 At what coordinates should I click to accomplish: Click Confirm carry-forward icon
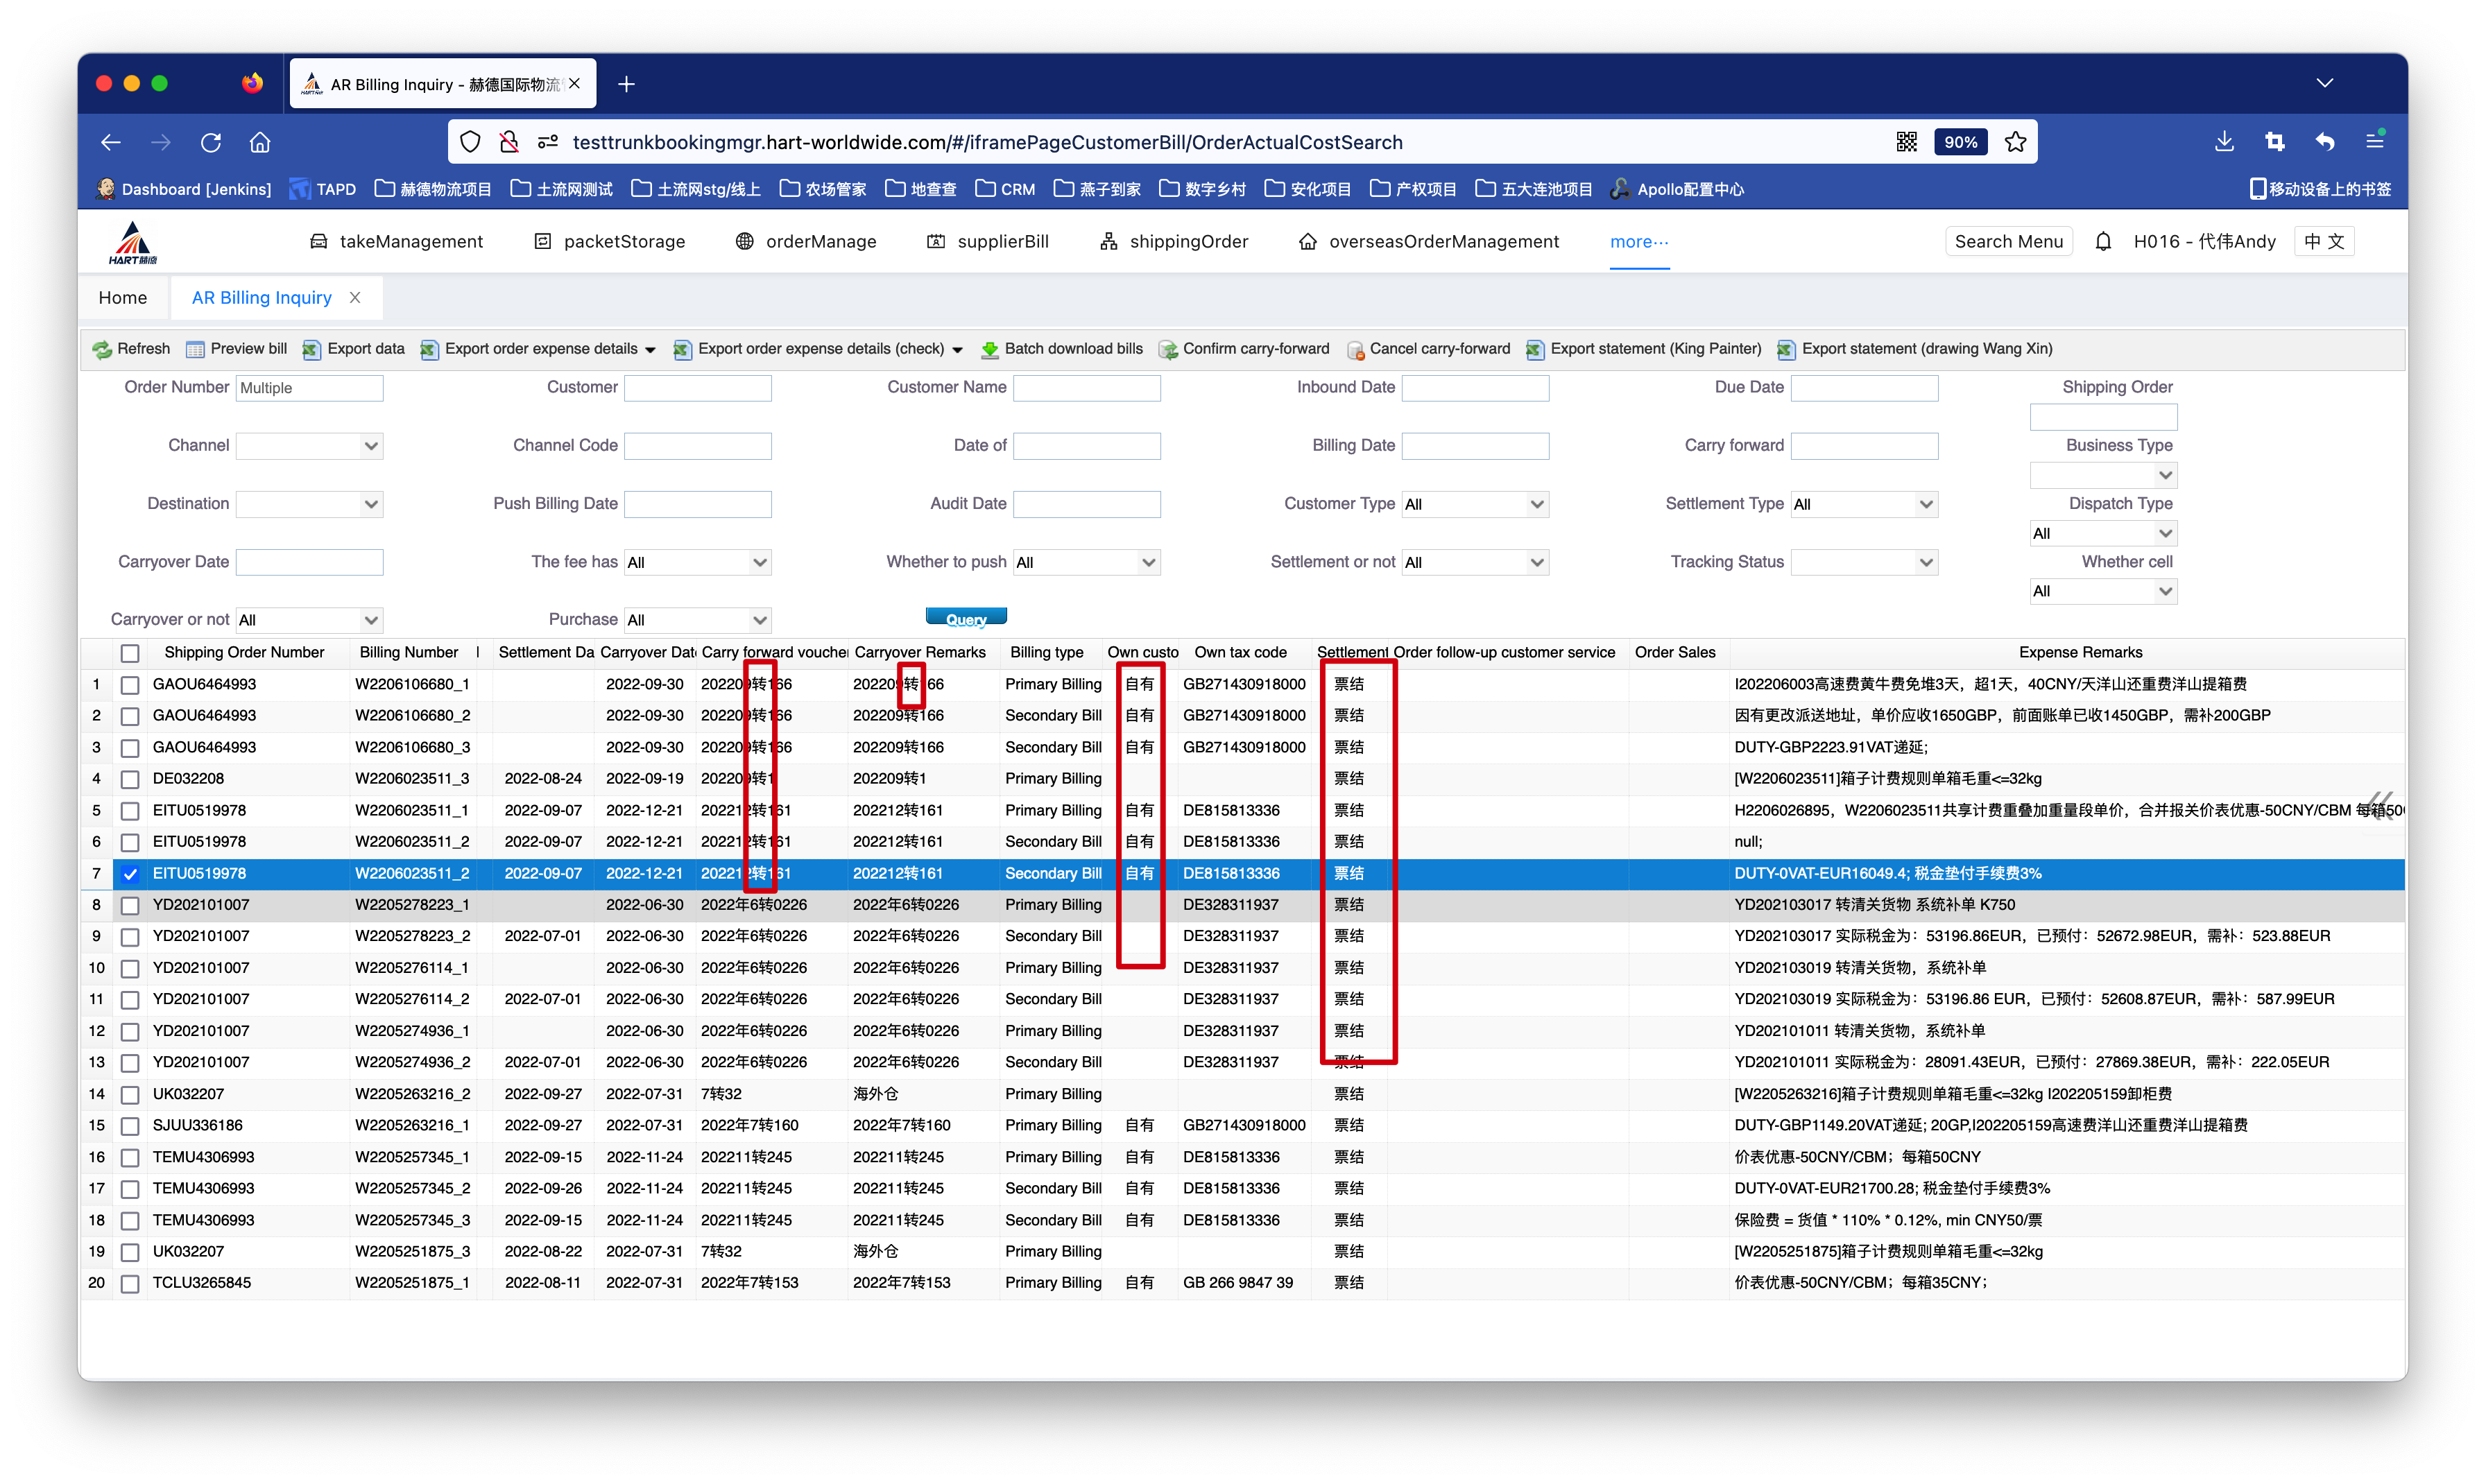[x=1167, y=349]
